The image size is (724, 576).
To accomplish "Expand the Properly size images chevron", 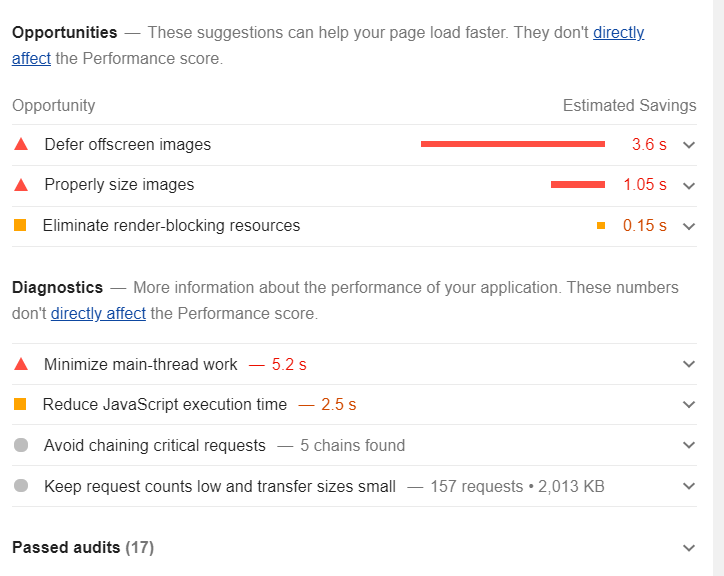I will tap(689, 186).
